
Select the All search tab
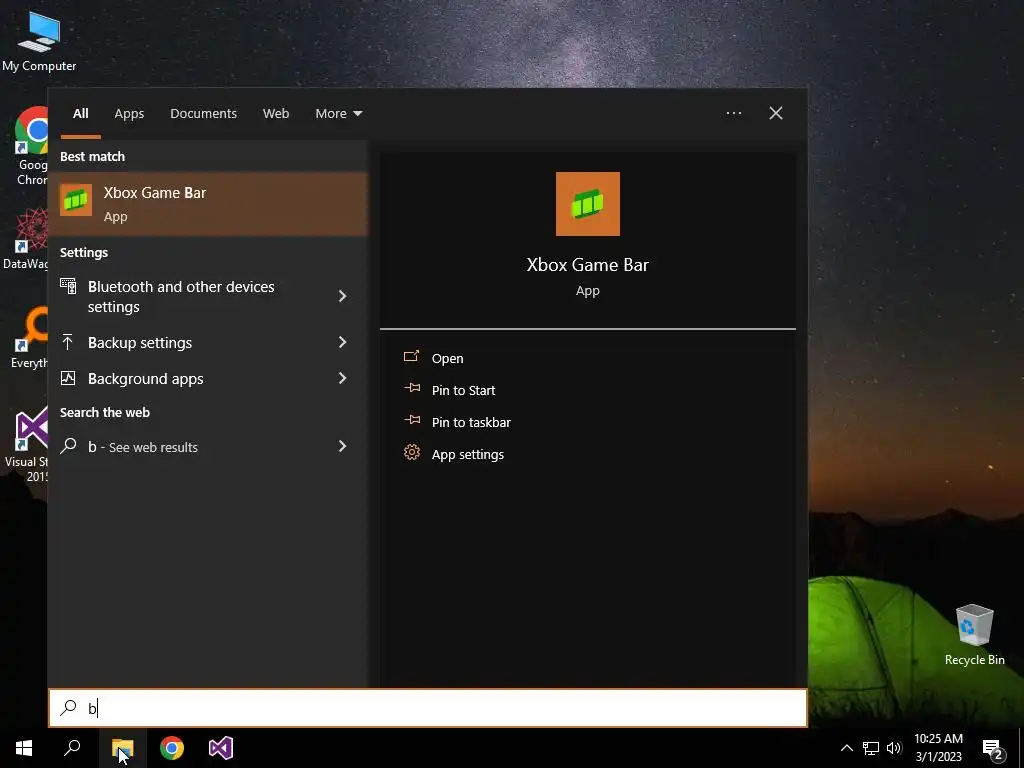click(80, 114)
